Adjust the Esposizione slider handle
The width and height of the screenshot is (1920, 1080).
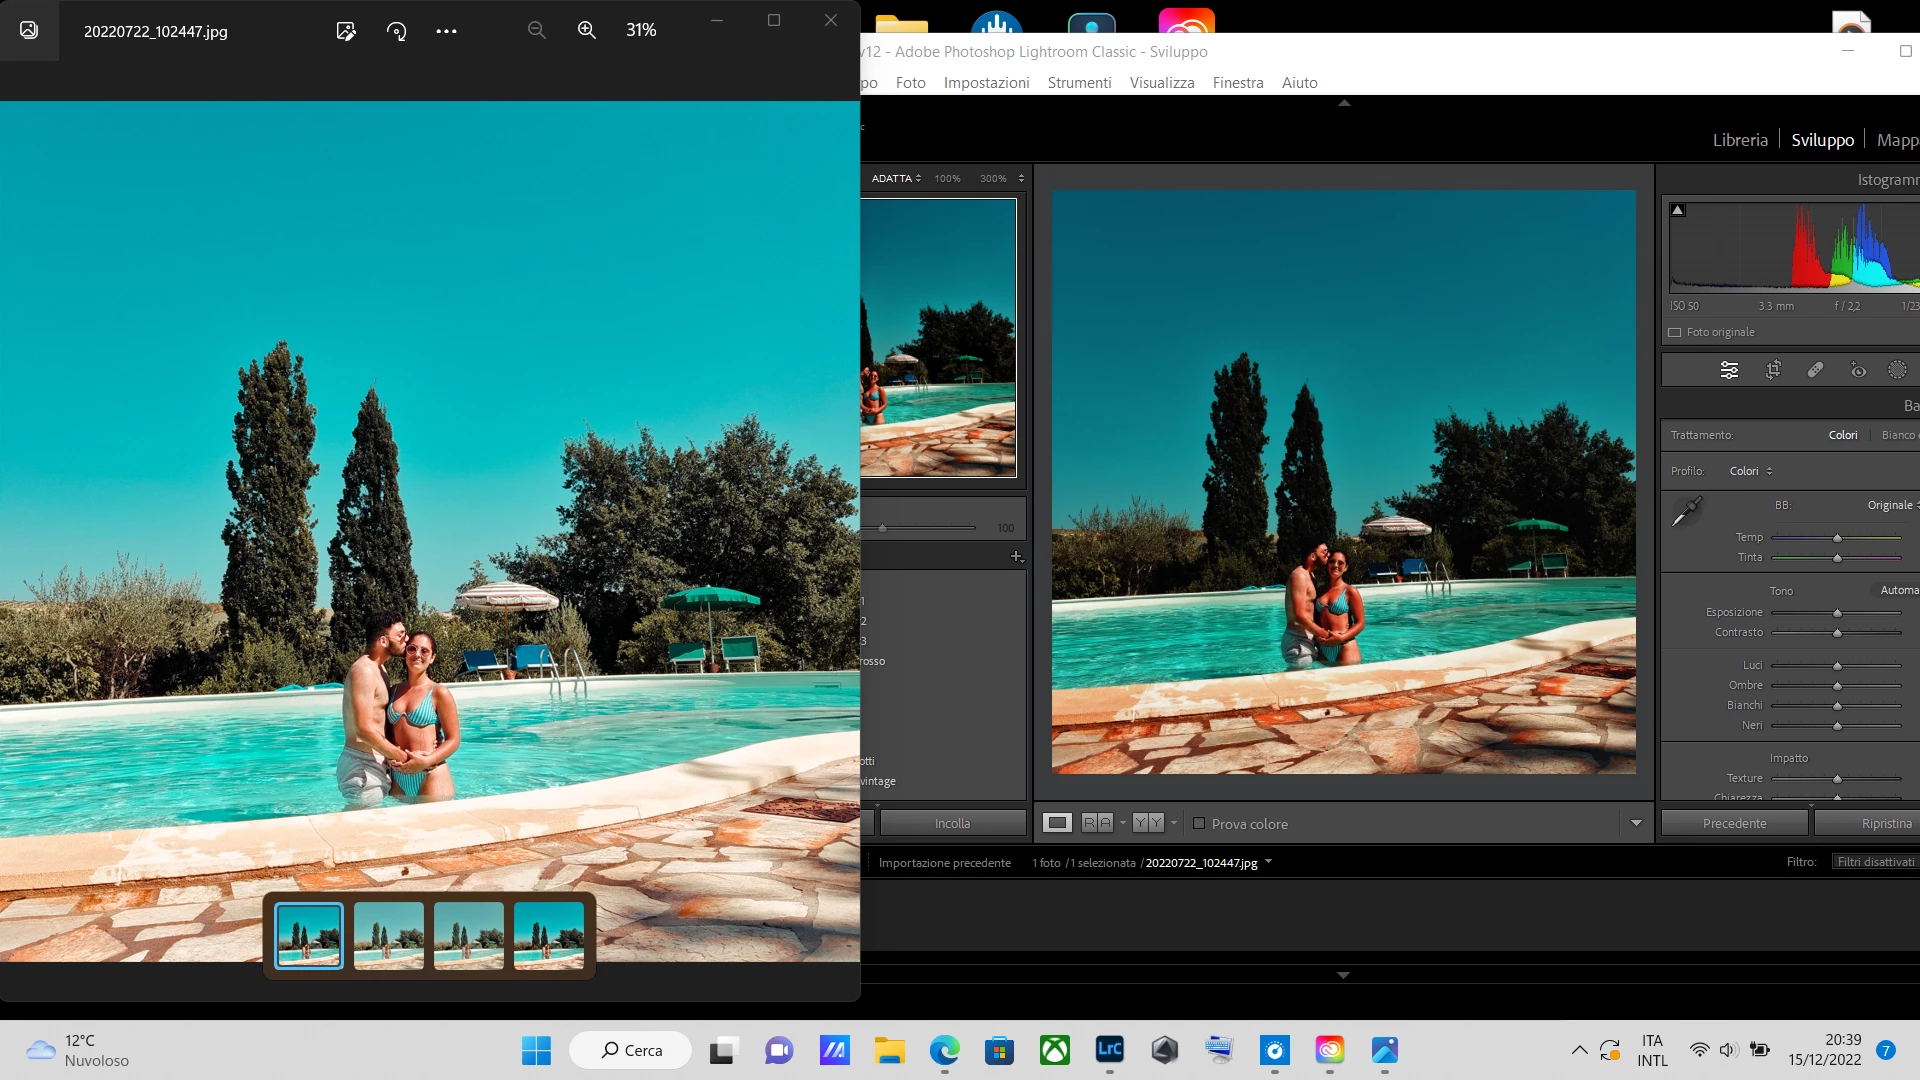1837,613
